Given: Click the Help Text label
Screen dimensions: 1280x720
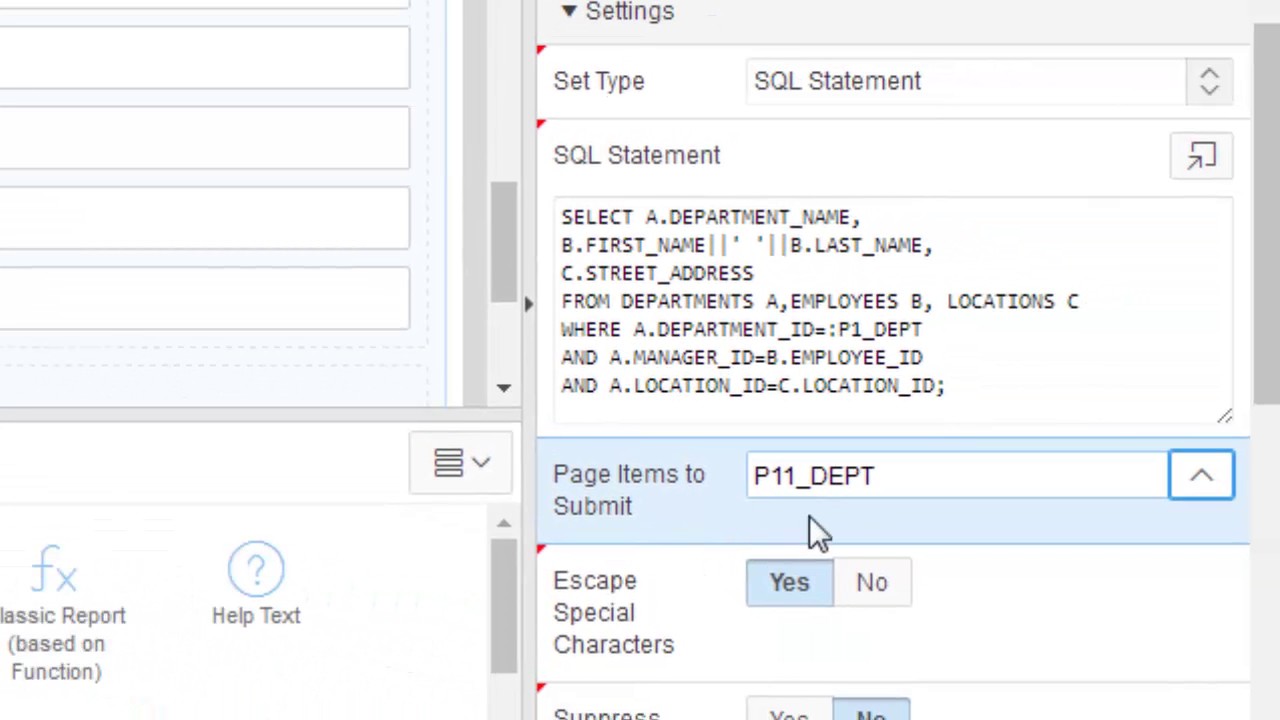Looking at the screenshot, I should coord(255,616).
